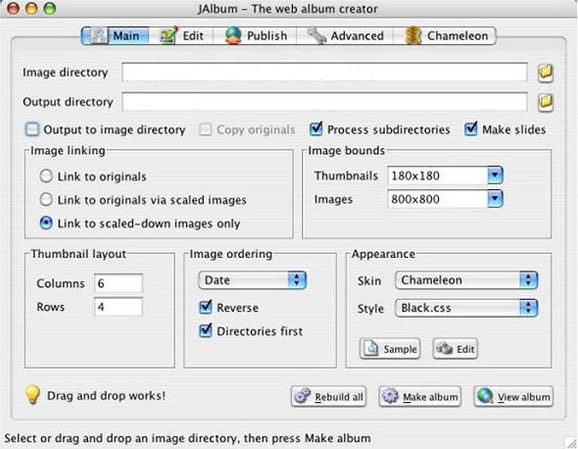Toggle Directories first checkbox
578x449 pixels.
click(205, 331)
